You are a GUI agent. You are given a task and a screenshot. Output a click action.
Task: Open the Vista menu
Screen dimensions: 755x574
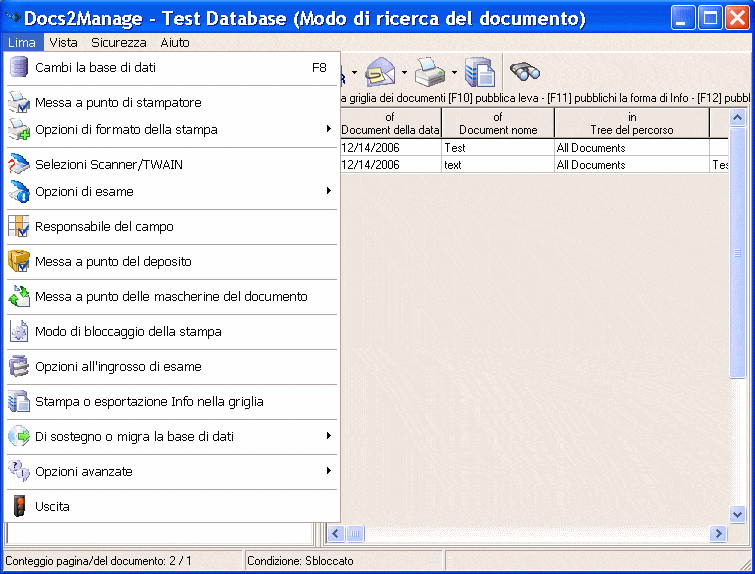point(63,42)
